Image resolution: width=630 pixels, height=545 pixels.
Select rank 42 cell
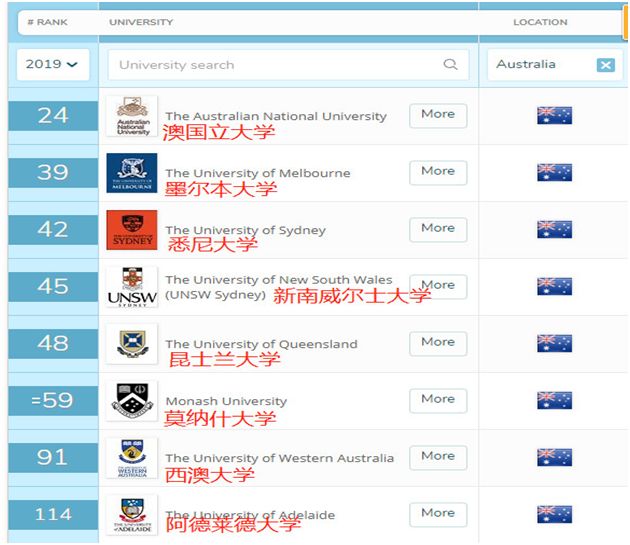point(53,230)
